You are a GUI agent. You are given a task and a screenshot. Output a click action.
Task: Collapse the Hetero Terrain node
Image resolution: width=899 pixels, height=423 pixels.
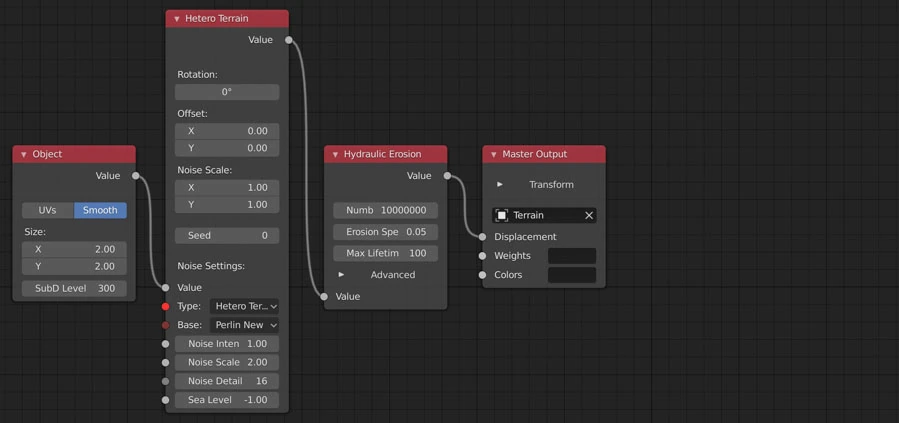tap(177, 19)
